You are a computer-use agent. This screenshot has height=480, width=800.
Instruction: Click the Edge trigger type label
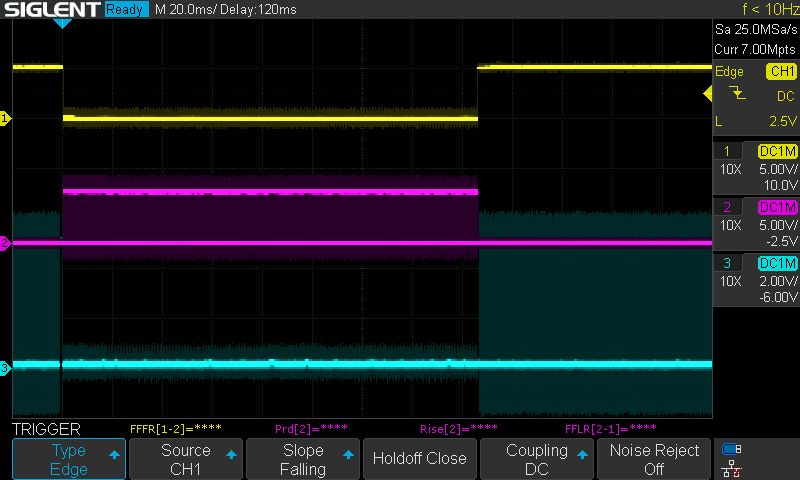(x=729, y=72)
